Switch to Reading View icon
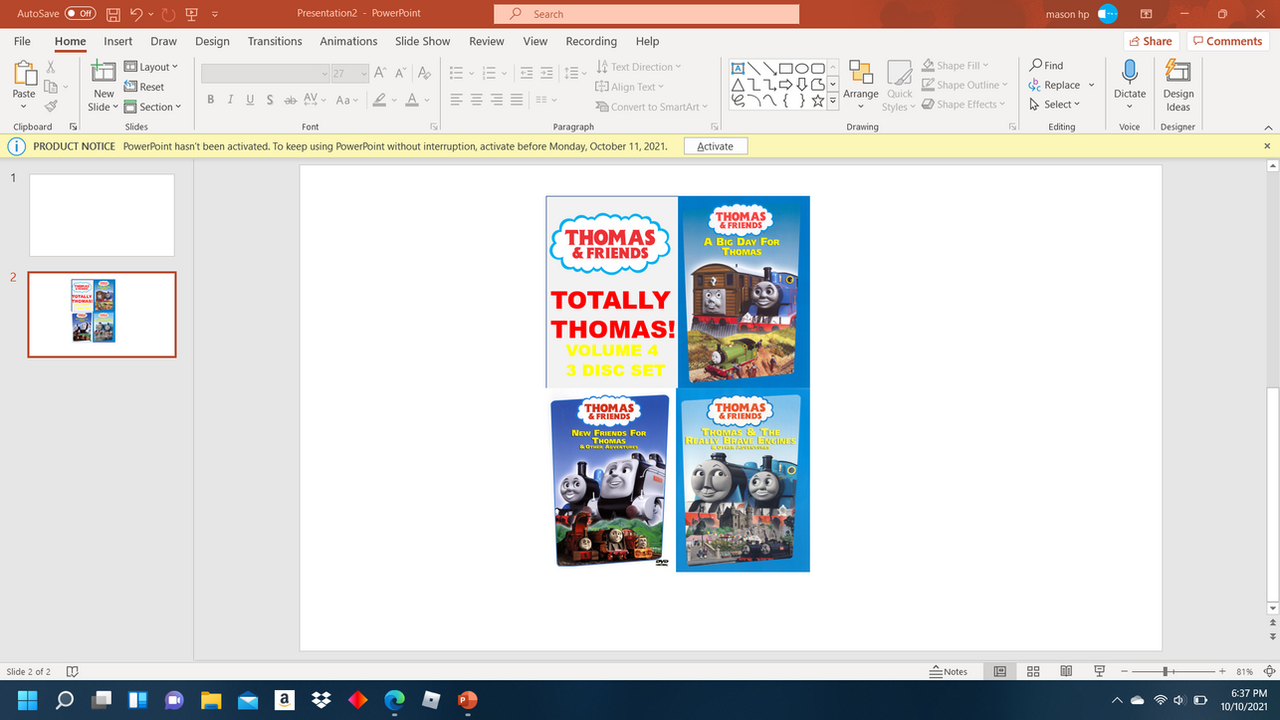The image size is (1280, 720). coord(1066,671)
